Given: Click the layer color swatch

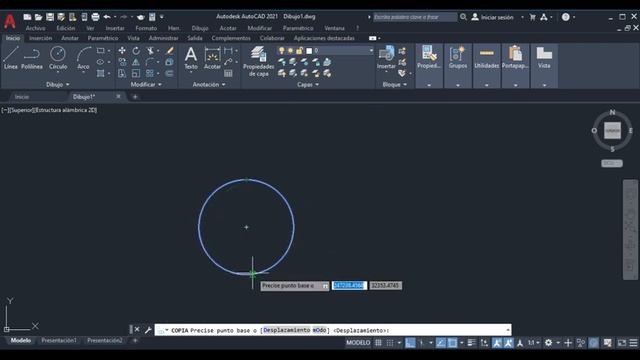Looking at the screenshot, I should pyautogui.click(x=309, y=51).
